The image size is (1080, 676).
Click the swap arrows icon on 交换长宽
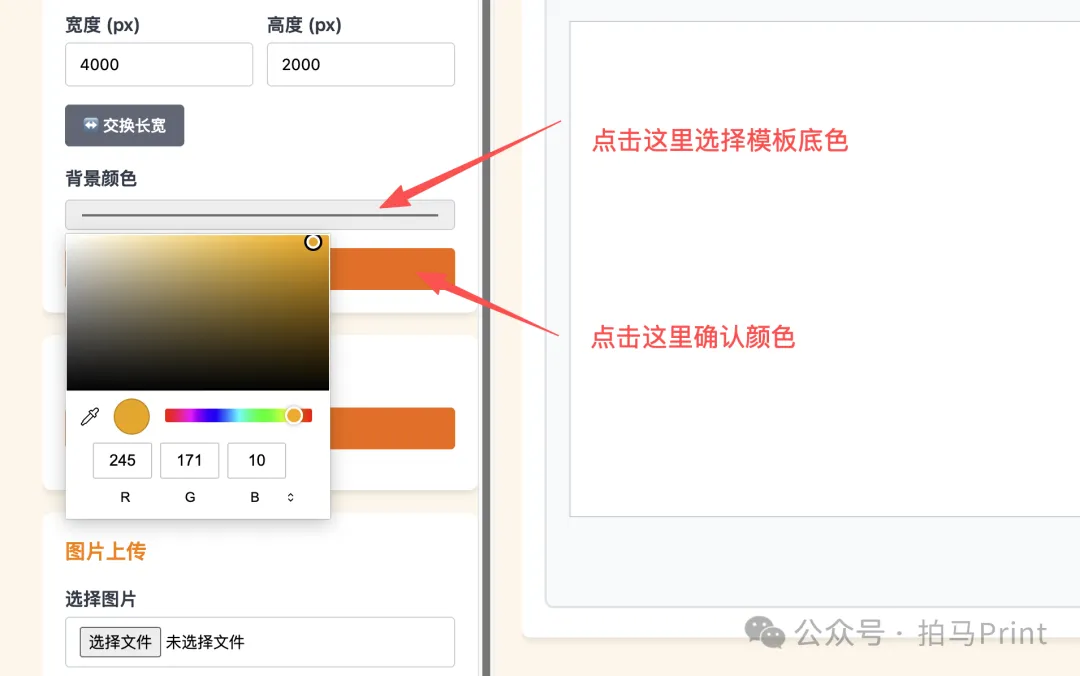90,125
